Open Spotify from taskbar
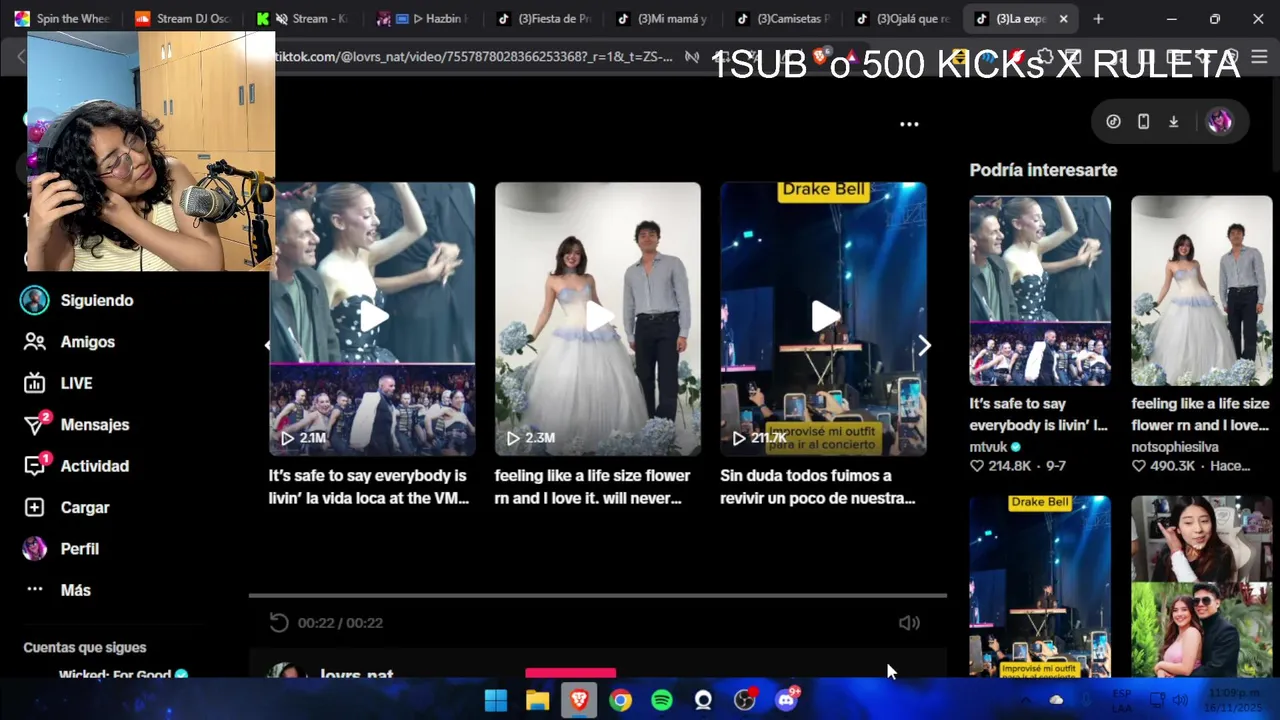 click(662, 700)
